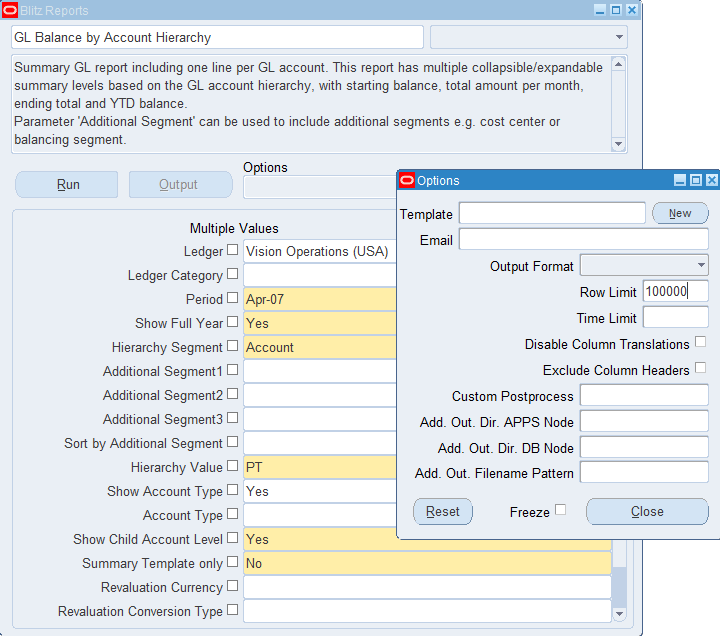Click the report description text area

click(x=311, y=104)
